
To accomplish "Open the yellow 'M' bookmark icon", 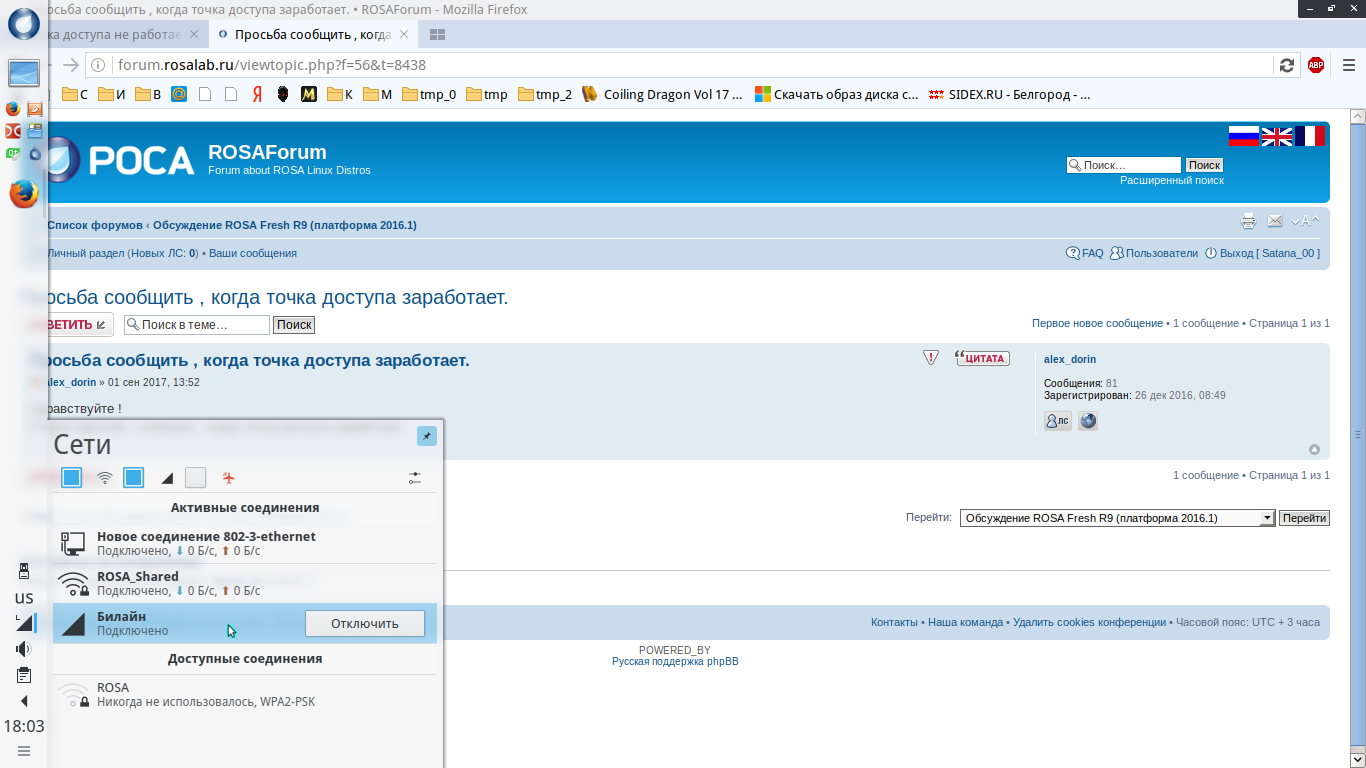I will [309, 95].
